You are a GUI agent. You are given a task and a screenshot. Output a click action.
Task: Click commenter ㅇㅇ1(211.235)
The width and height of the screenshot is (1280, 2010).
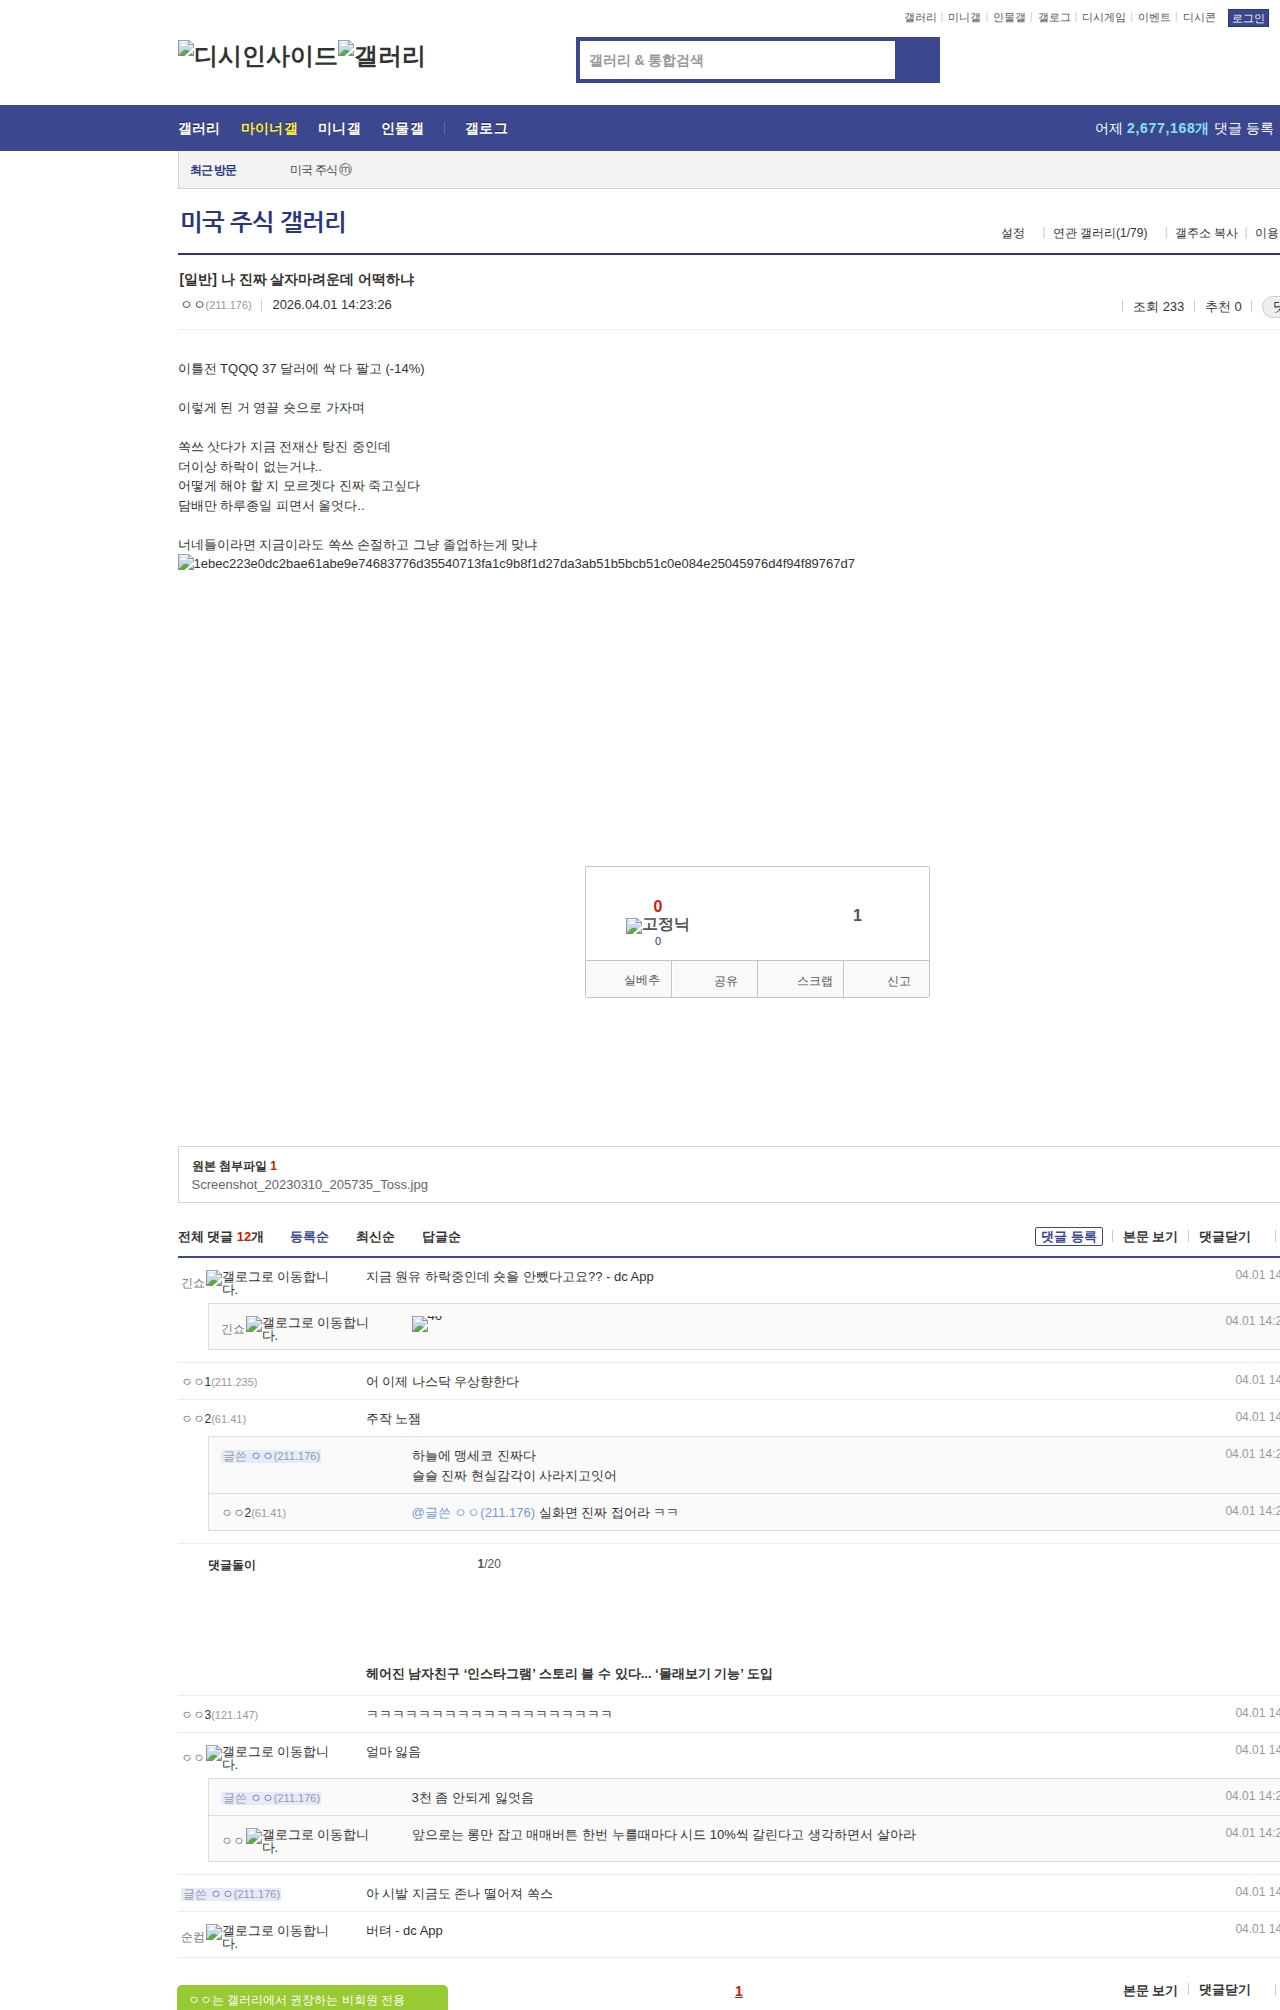click(220, 1382)
